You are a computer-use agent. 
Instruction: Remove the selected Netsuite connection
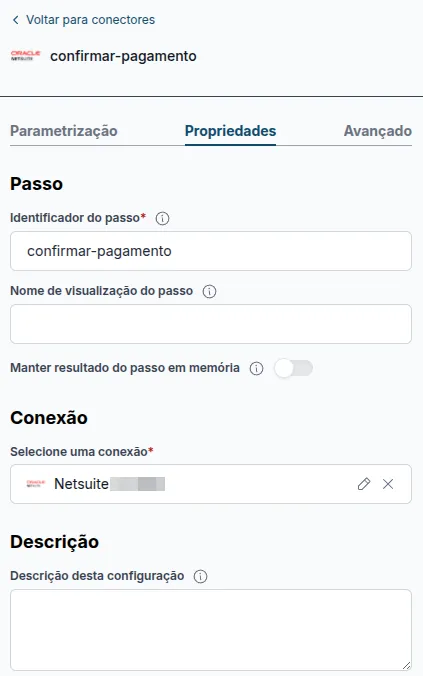pyautogui.click(x=388, y=484)
